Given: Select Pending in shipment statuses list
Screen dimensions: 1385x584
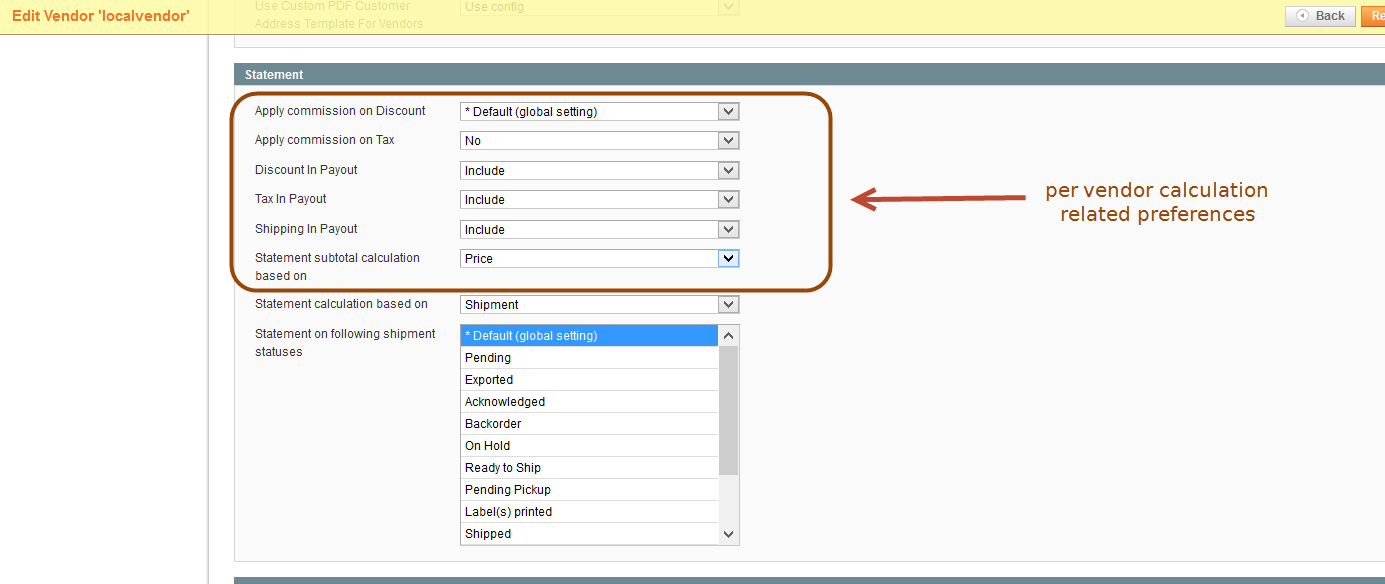Looking at the screenshot, I should [589, 358].
